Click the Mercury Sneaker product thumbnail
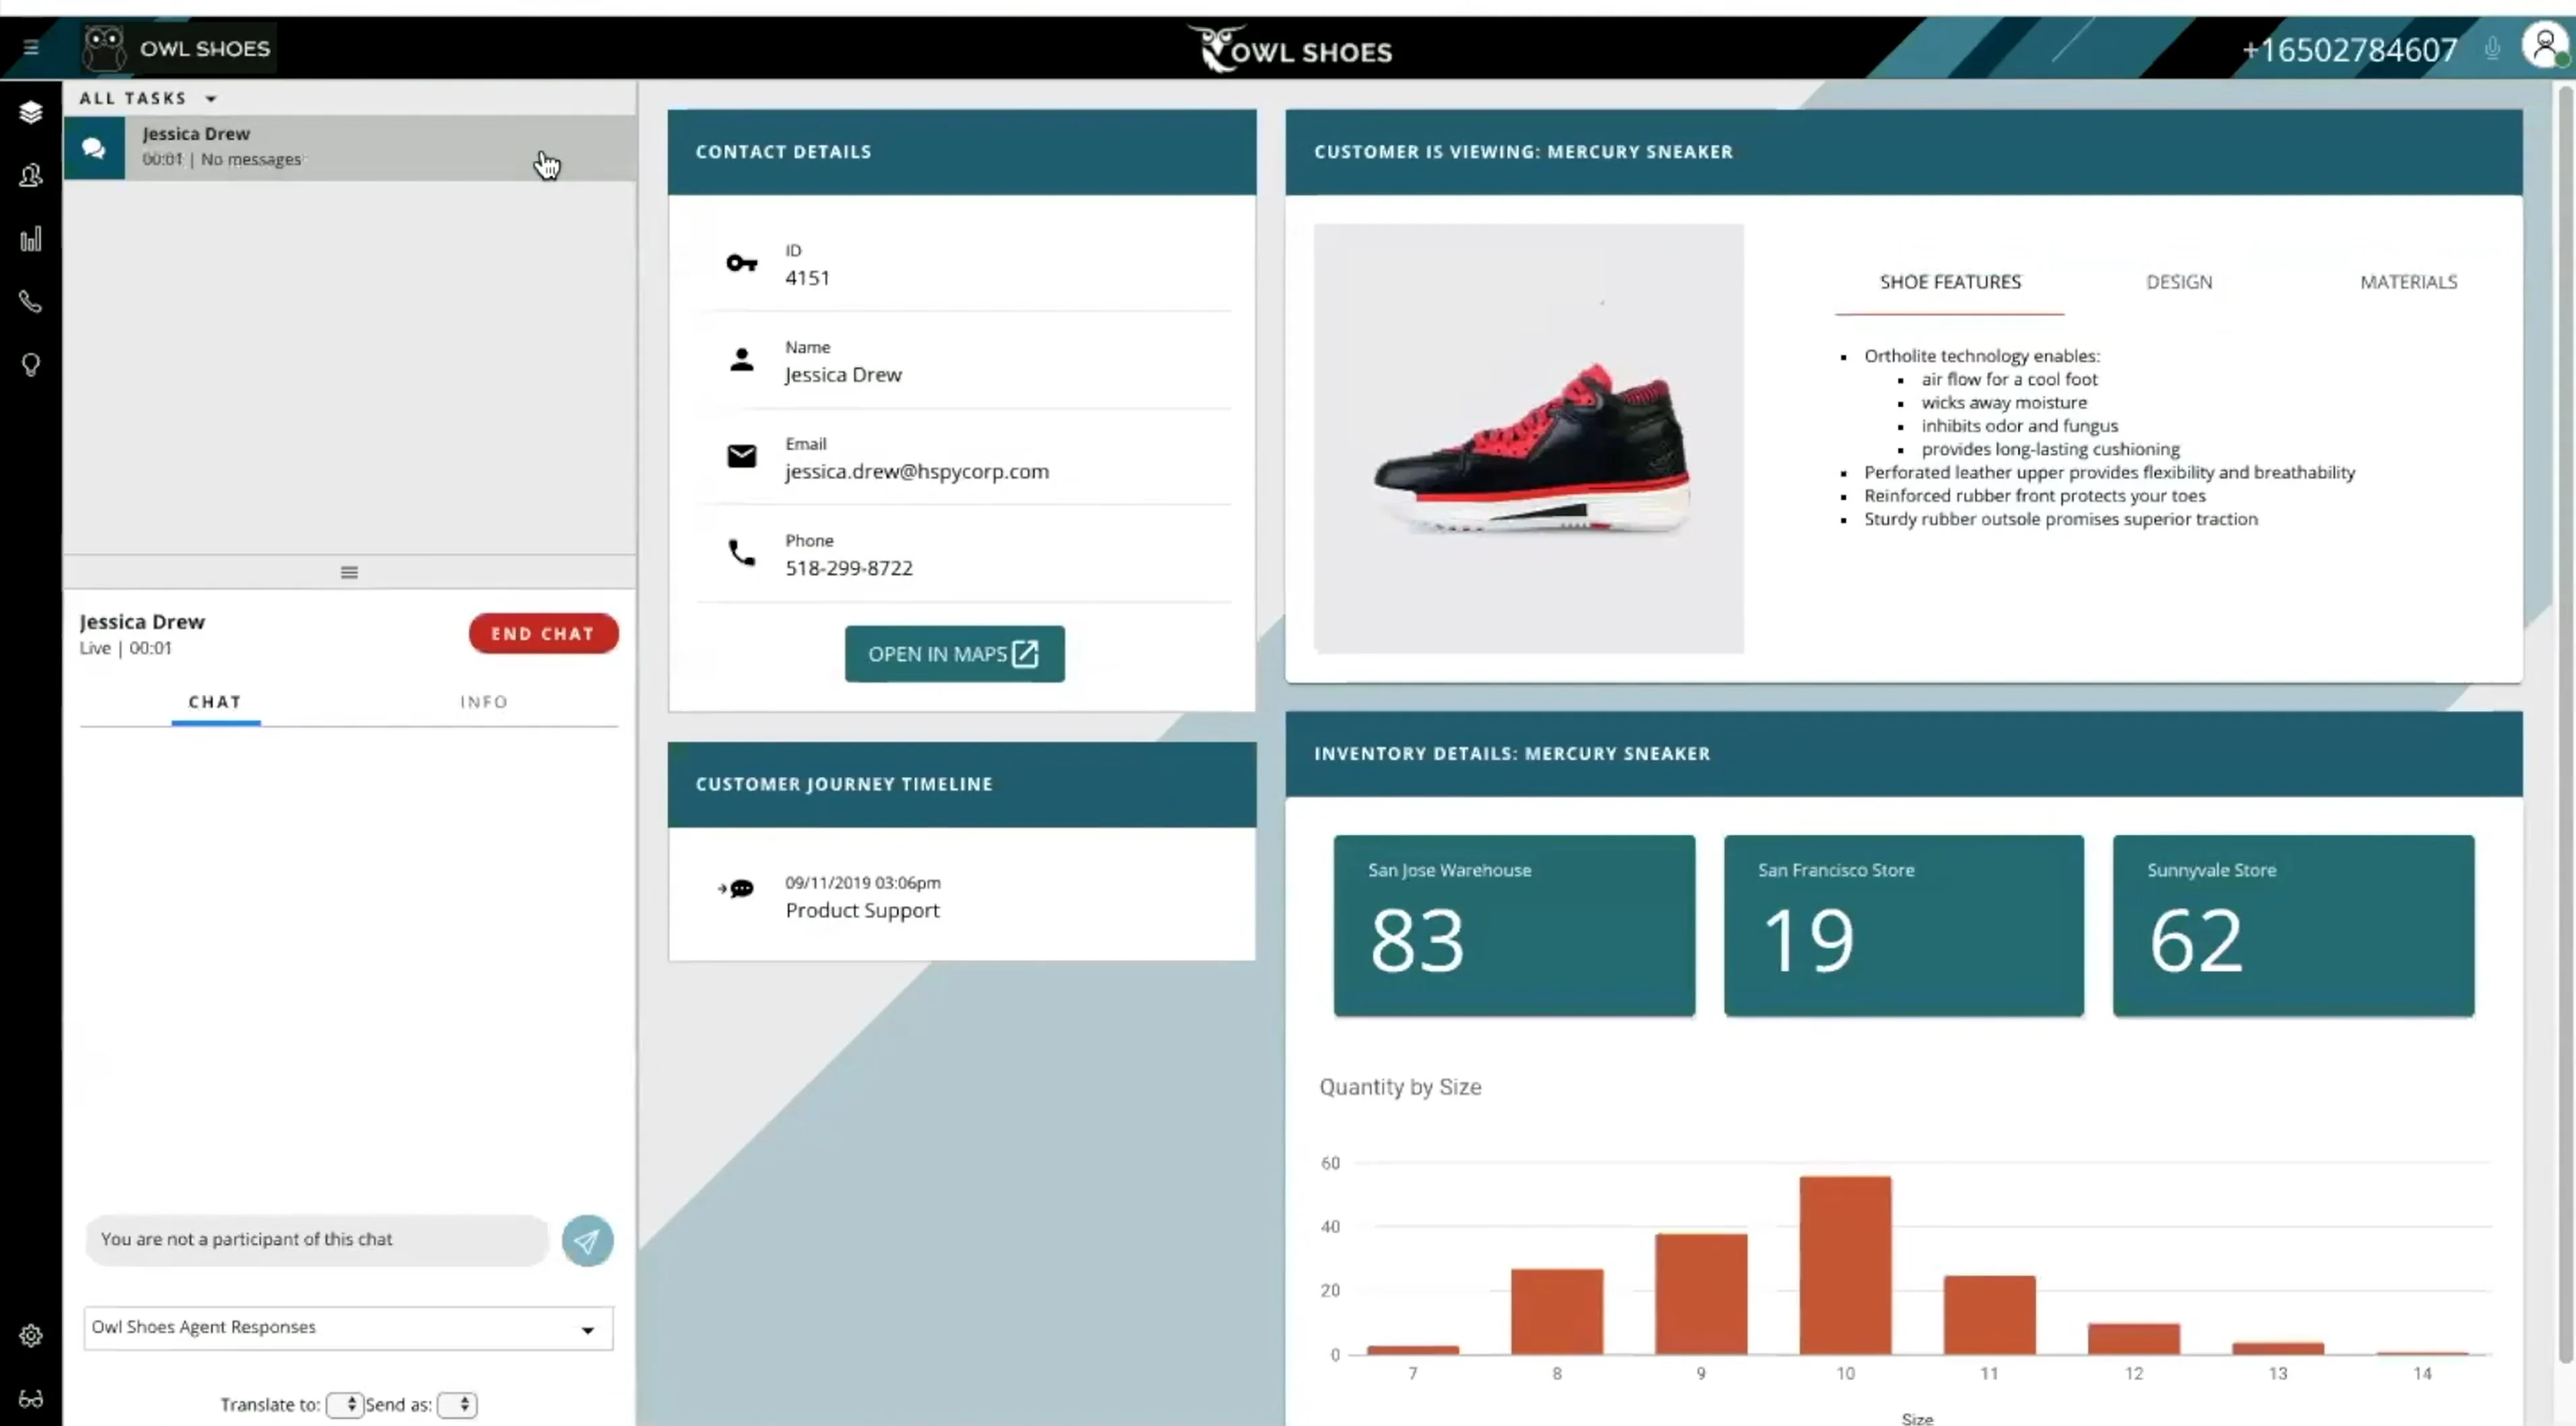The image size is (2576, 1426). pyautogui.click(x=1528, y=439)
